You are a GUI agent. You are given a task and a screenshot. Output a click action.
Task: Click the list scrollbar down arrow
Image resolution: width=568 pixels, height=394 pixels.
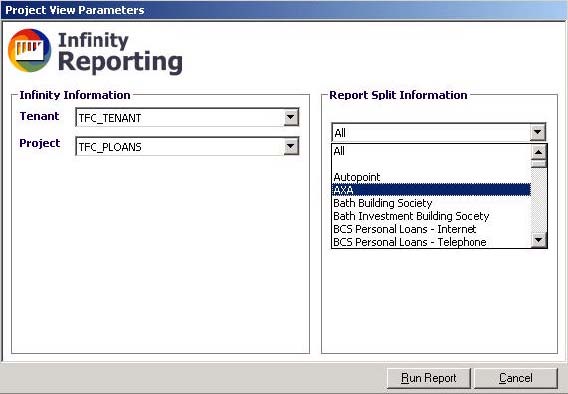coord(538,240)
